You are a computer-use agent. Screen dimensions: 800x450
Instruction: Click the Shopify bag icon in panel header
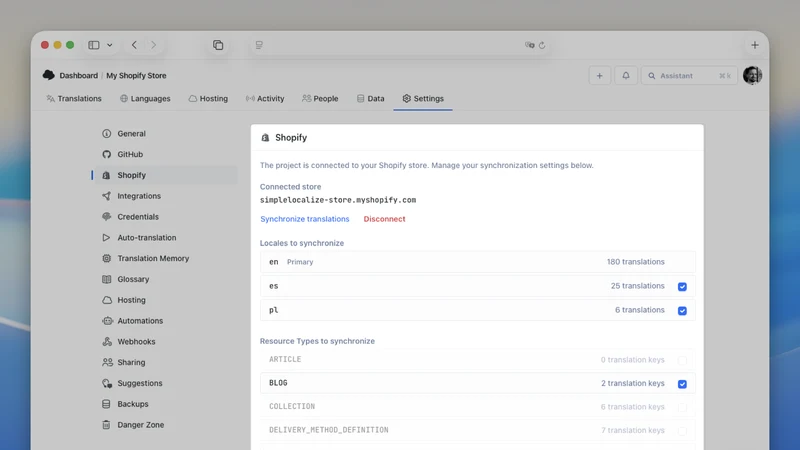pyautogui.click(x=265, y=138)
